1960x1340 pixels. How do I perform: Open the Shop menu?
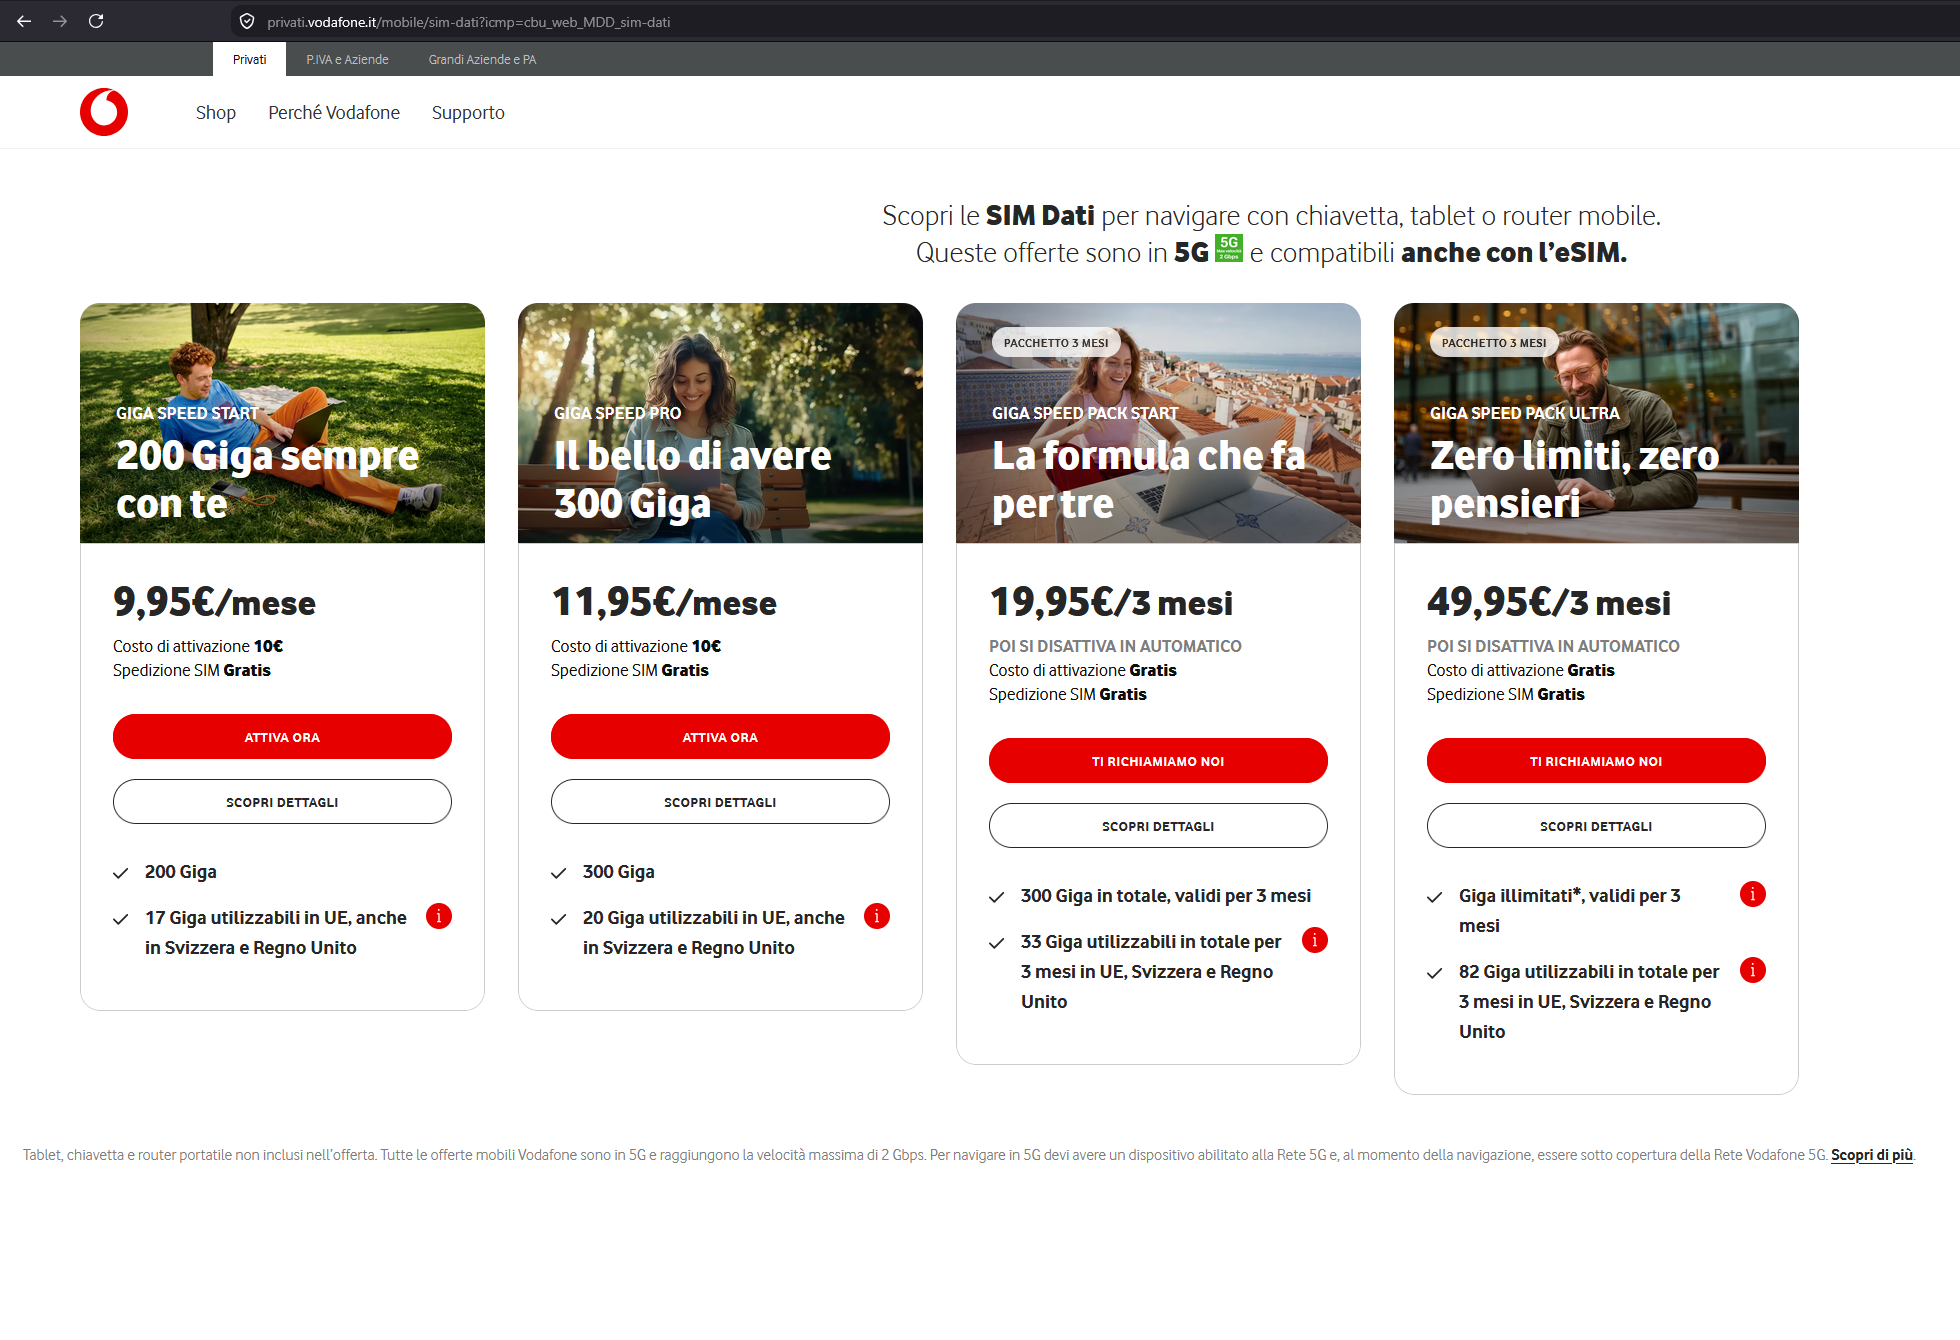(x=216, y=113)
